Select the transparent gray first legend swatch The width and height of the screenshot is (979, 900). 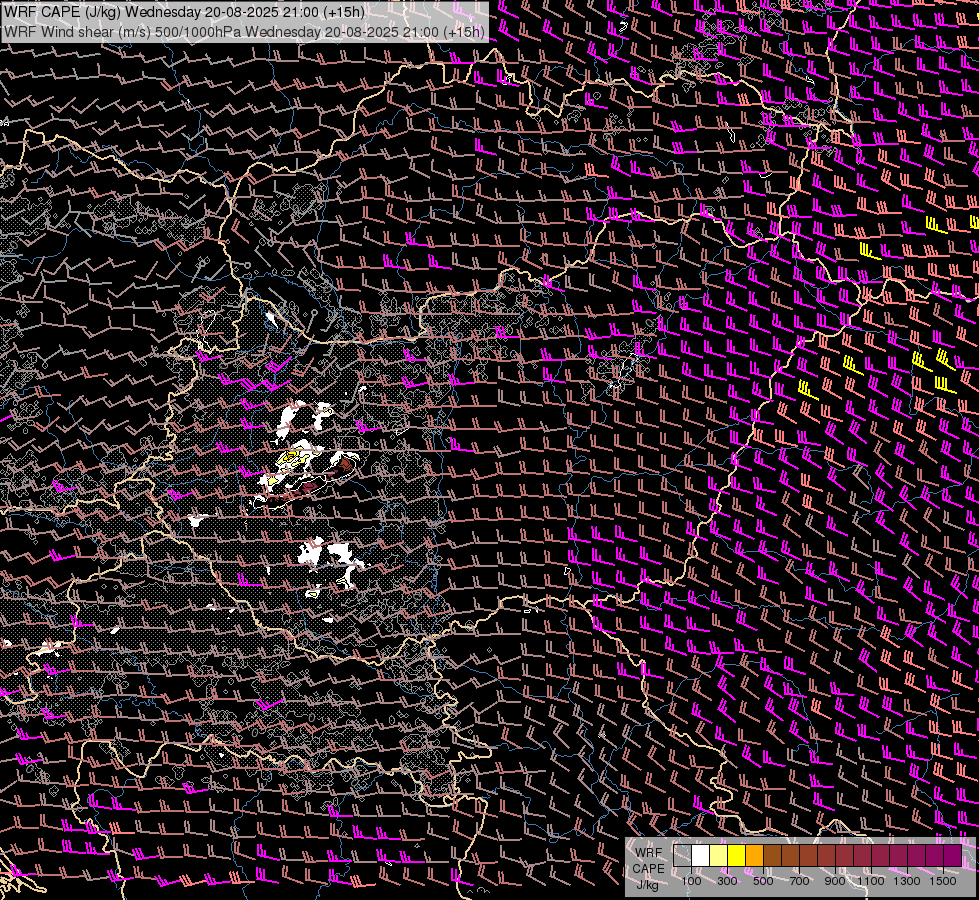[682, 856]
